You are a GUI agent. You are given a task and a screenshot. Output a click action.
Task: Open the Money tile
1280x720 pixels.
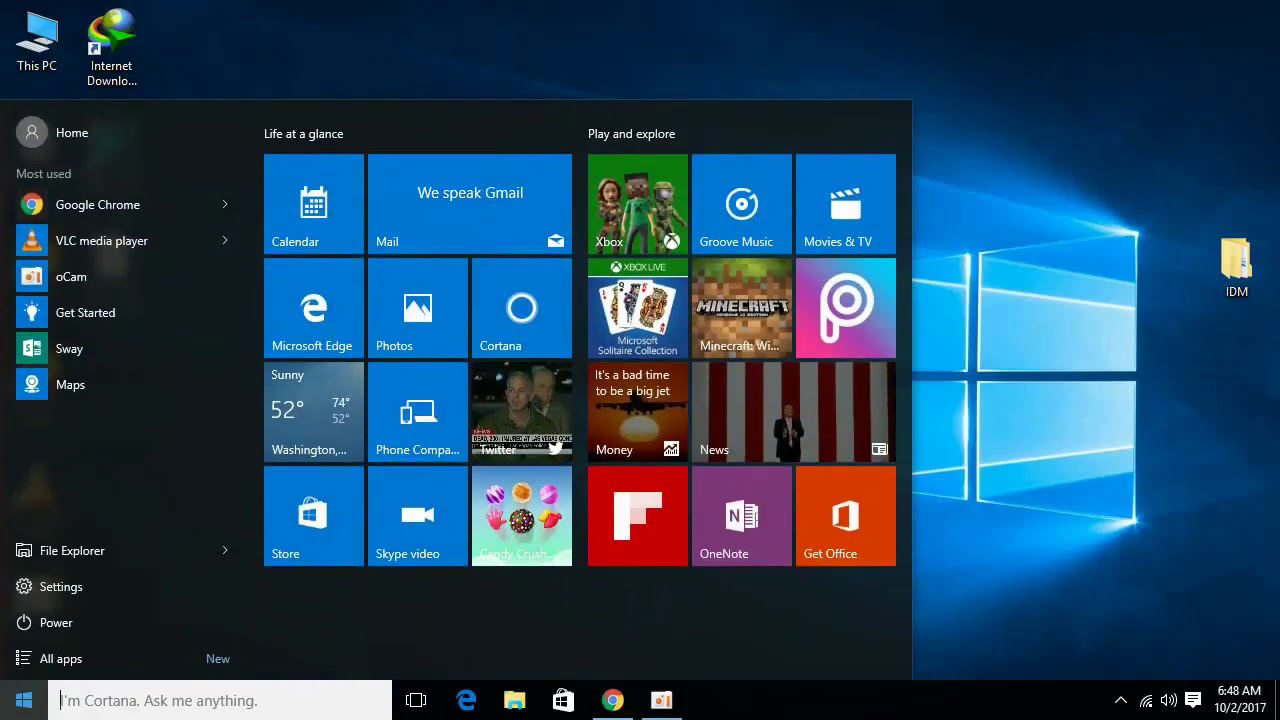point(638,412)
